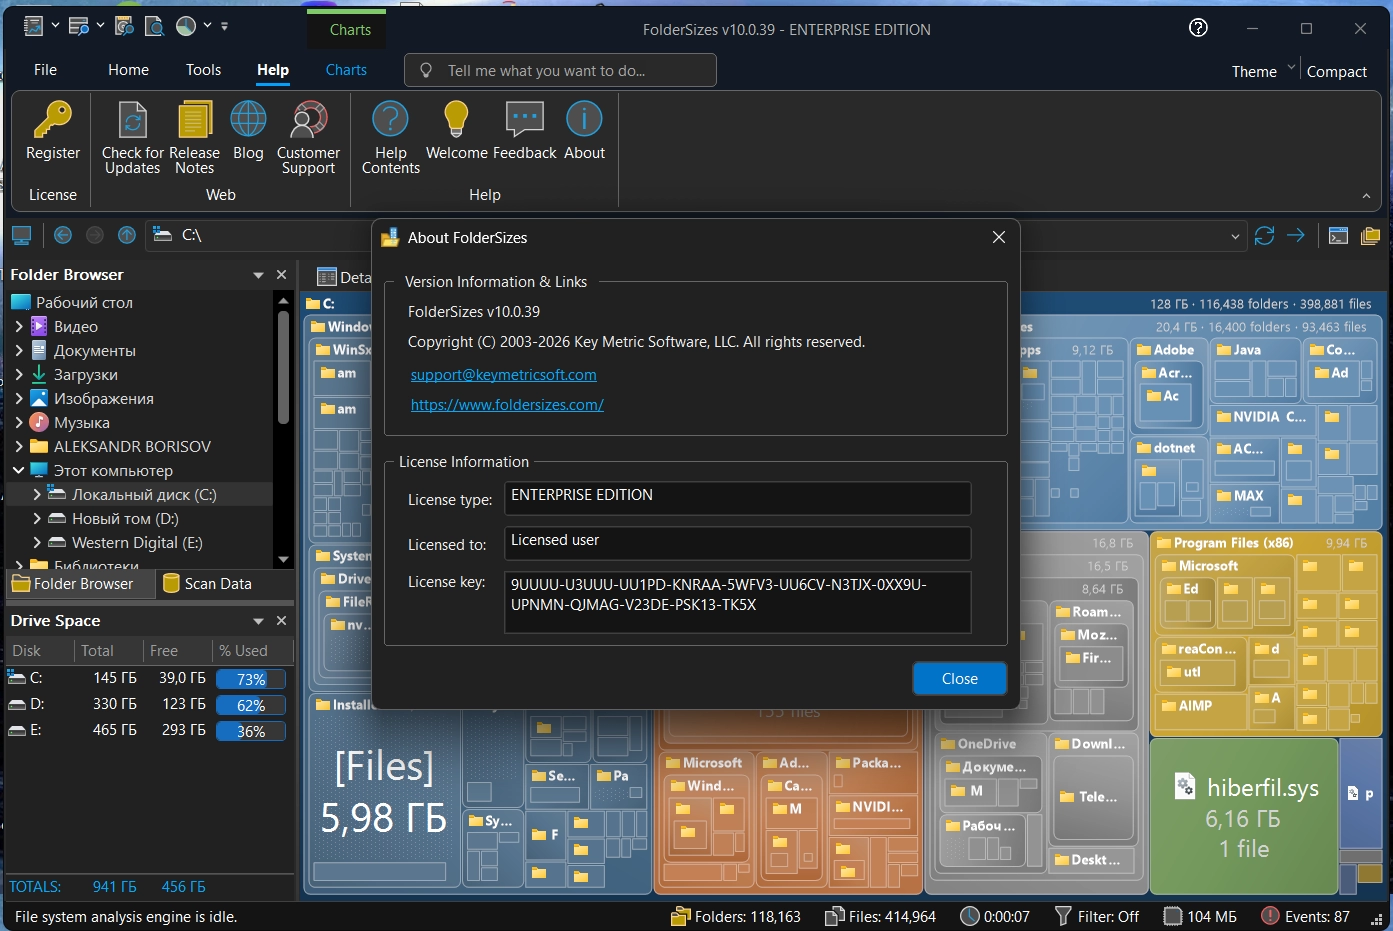This screenshot has height=931, width=1393.
Task: Switch to the Scan Data tab
Action: 207,584
